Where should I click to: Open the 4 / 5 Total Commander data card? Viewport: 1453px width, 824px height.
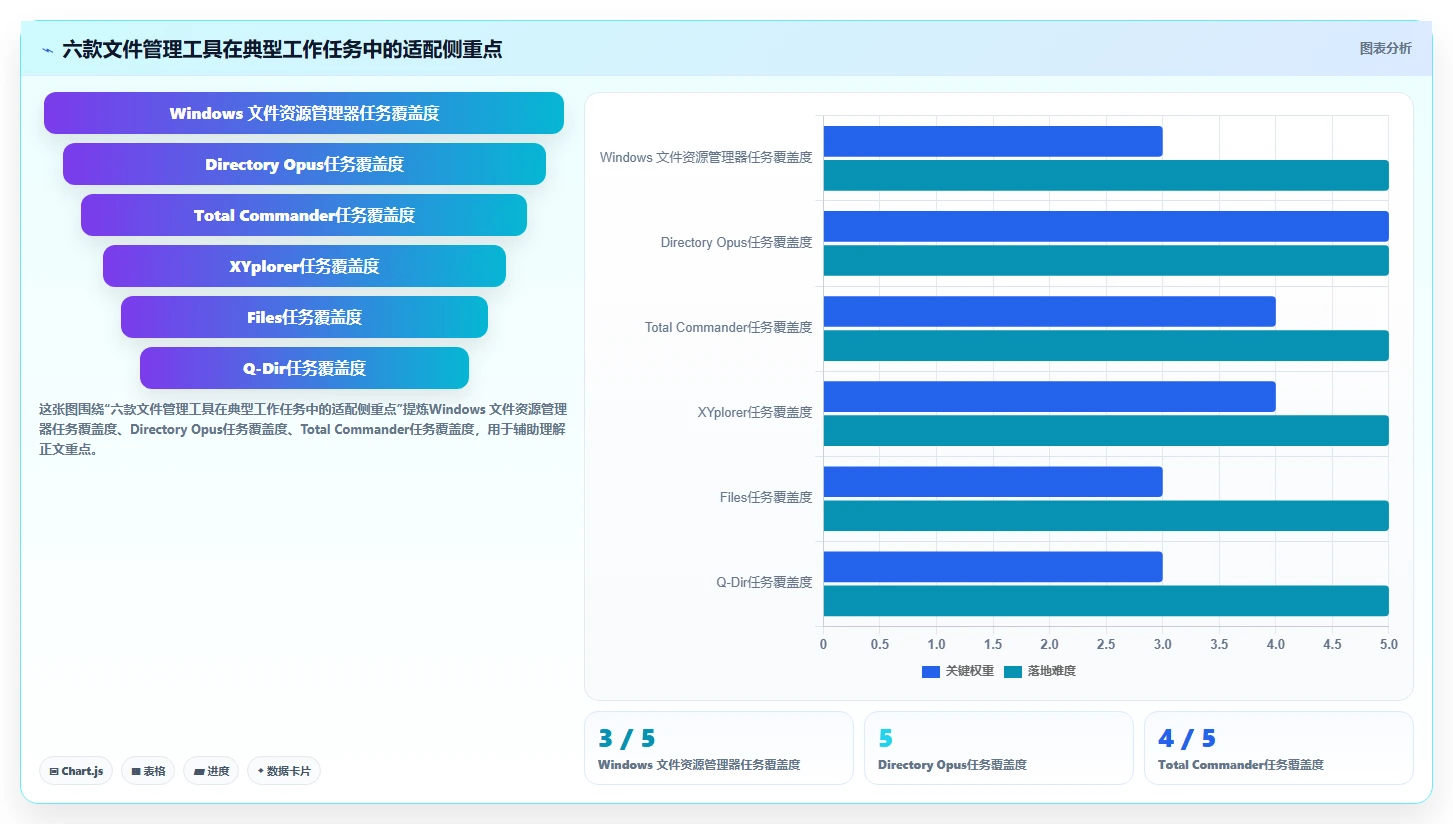coord(1279,748)
